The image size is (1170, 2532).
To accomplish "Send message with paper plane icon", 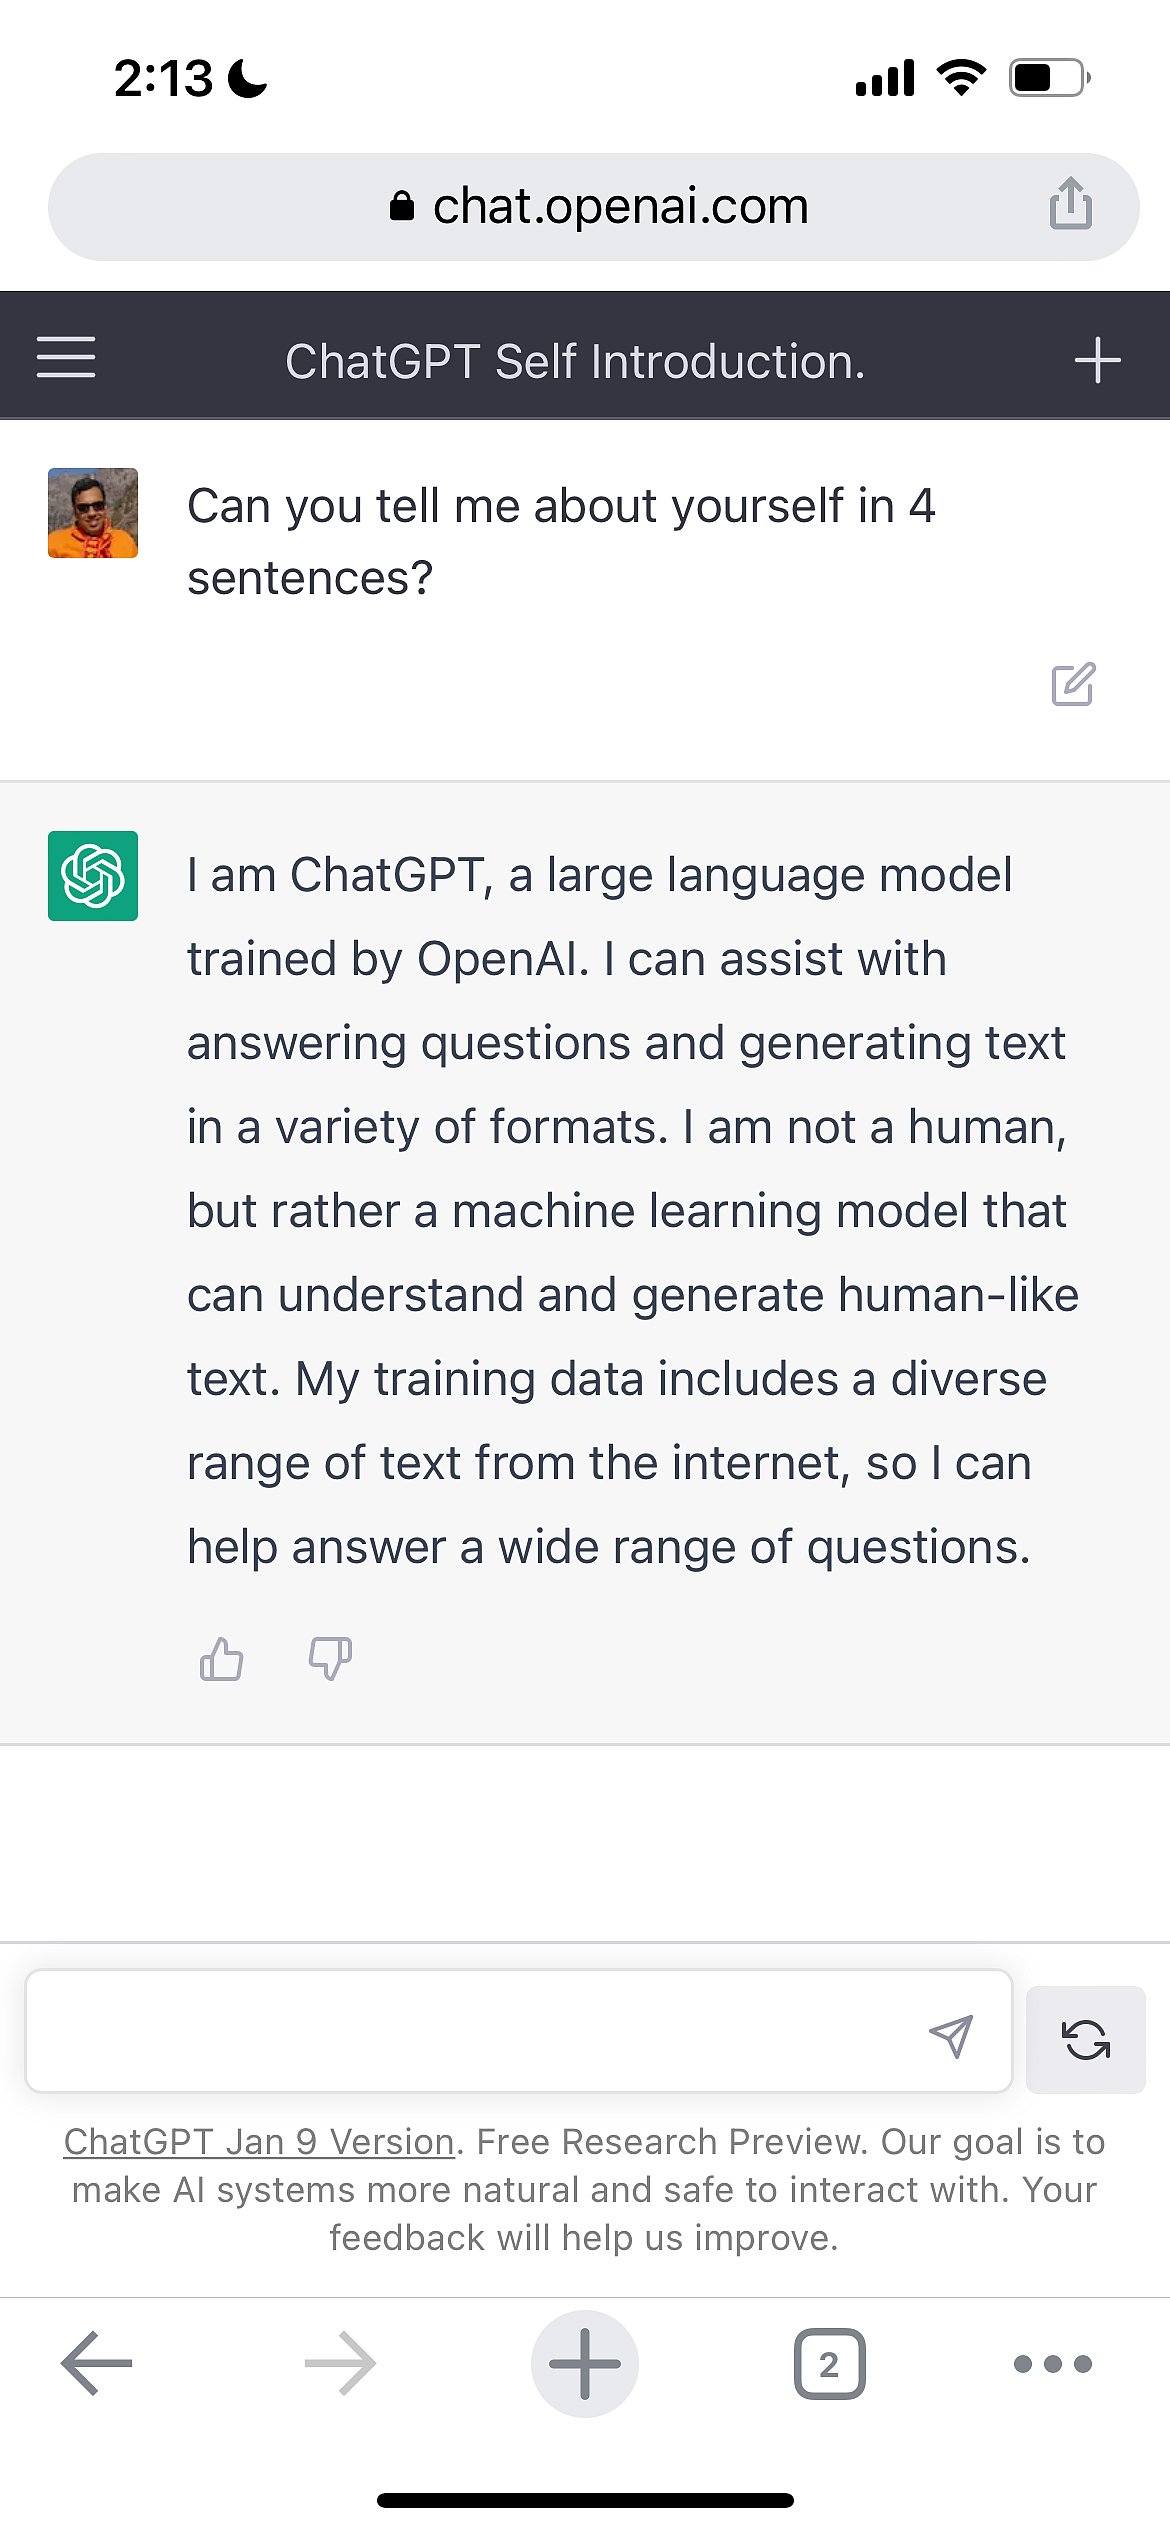I will click(950, 2035).
